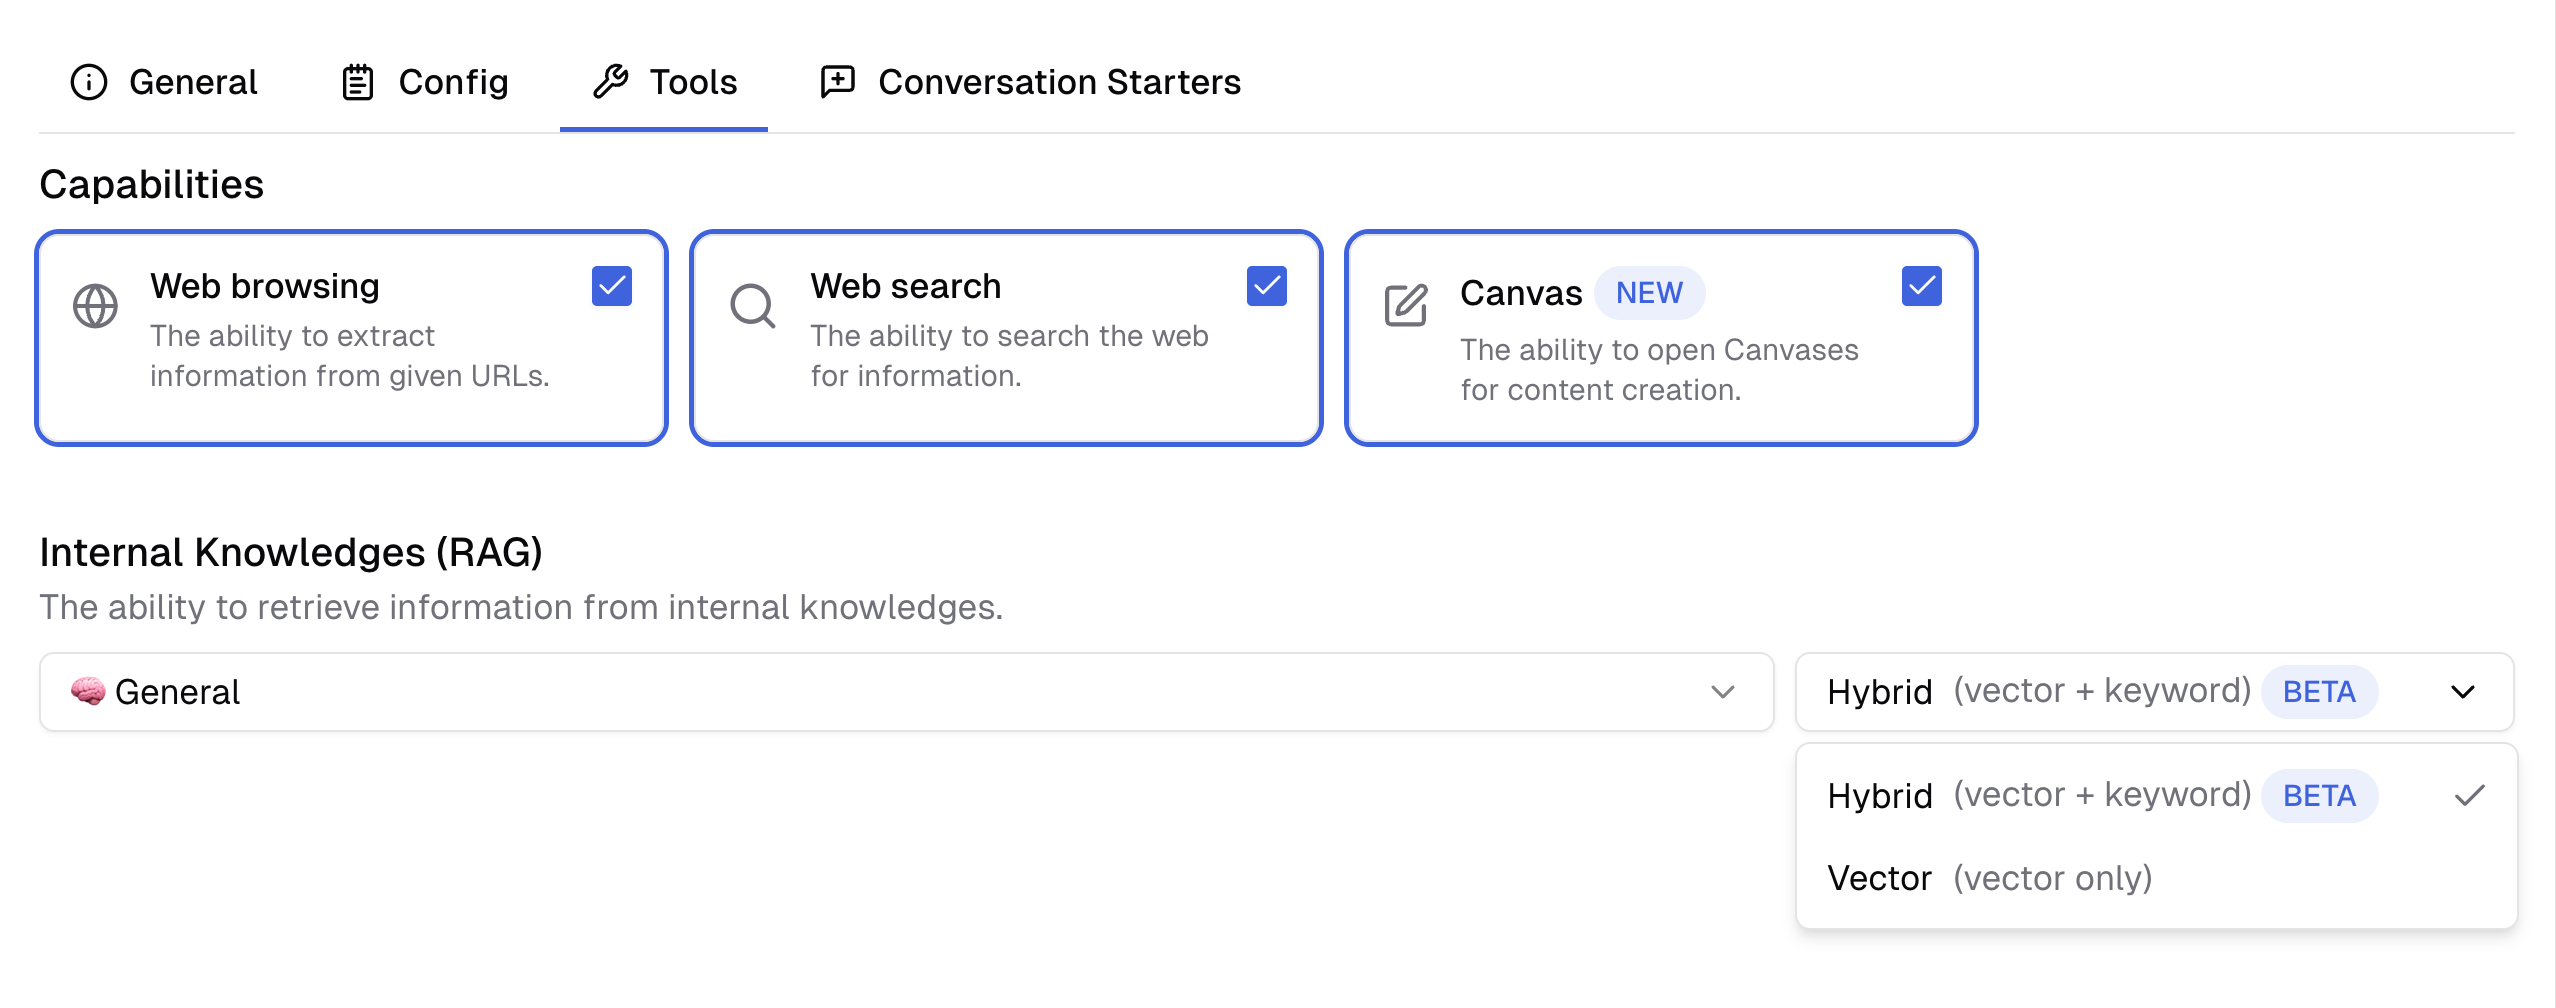Disable the Web browsing capability checkbox
Image resolution: width=2556 pixels, height=1008 pixels.
pos(612,286)
